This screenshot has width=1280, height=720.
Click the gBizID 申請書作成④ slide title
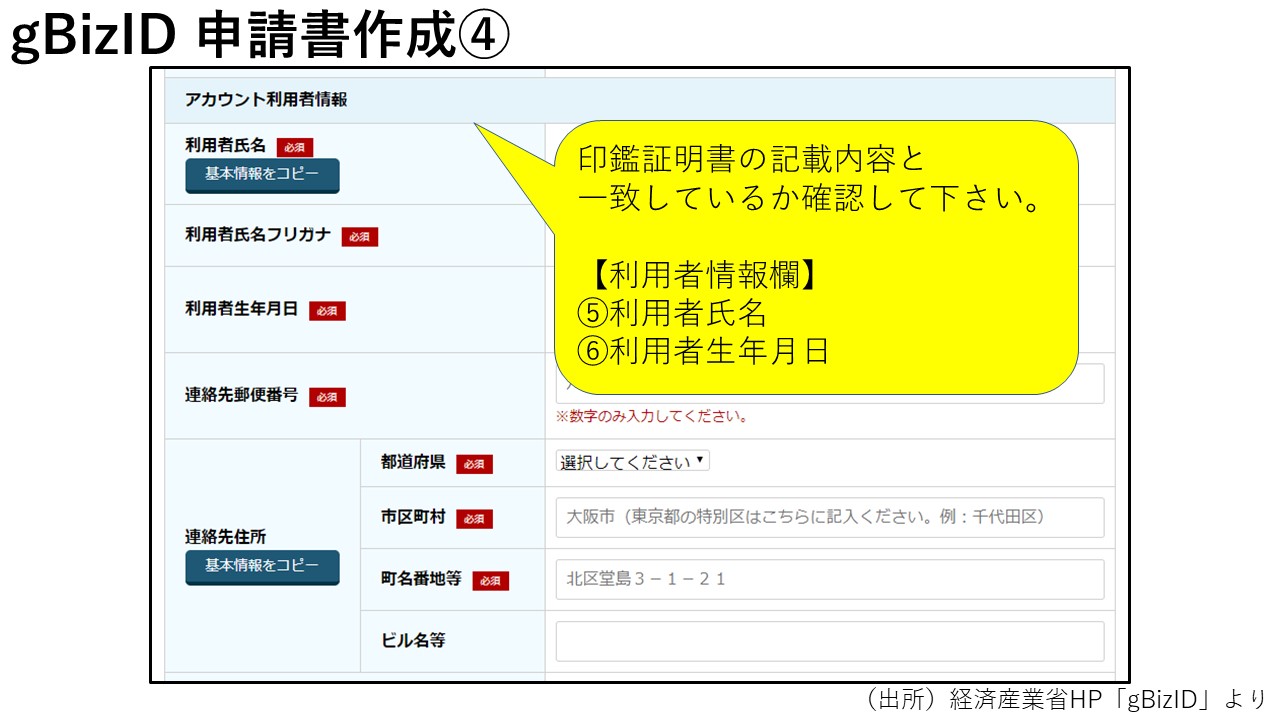(260, 36)
